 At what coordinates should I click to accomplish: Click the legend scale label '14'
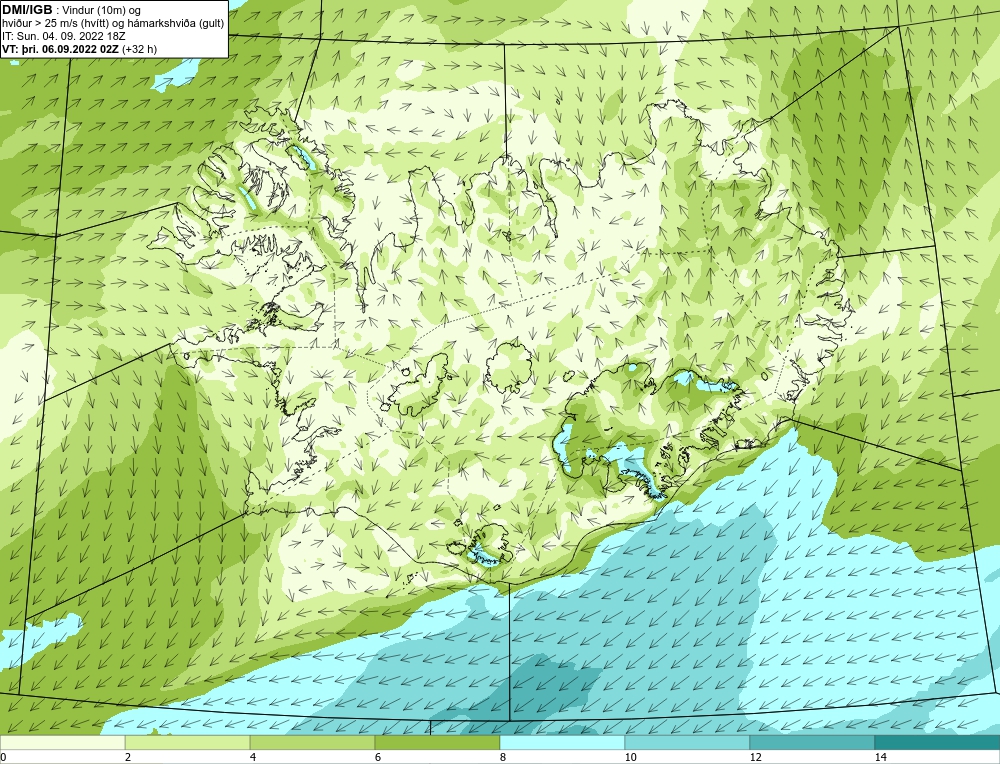tap(881, 757)
